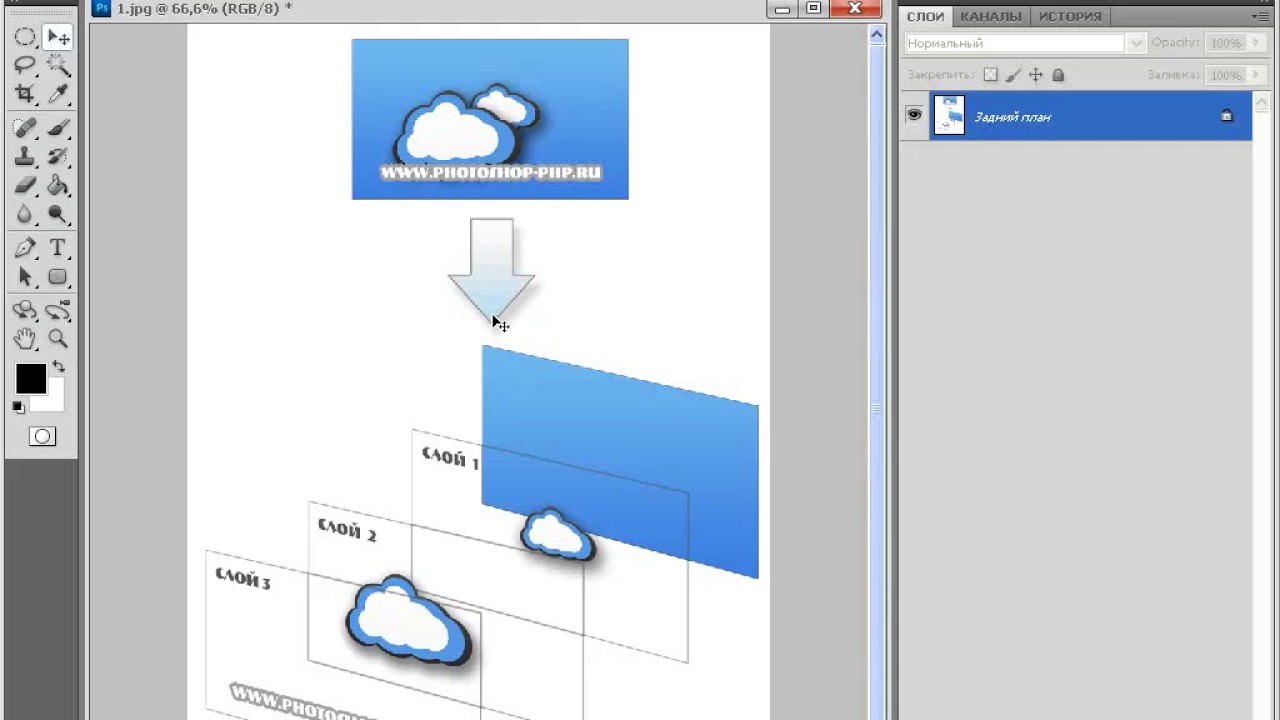
Task: Select the Crop tool
Action: coord(25,93)
